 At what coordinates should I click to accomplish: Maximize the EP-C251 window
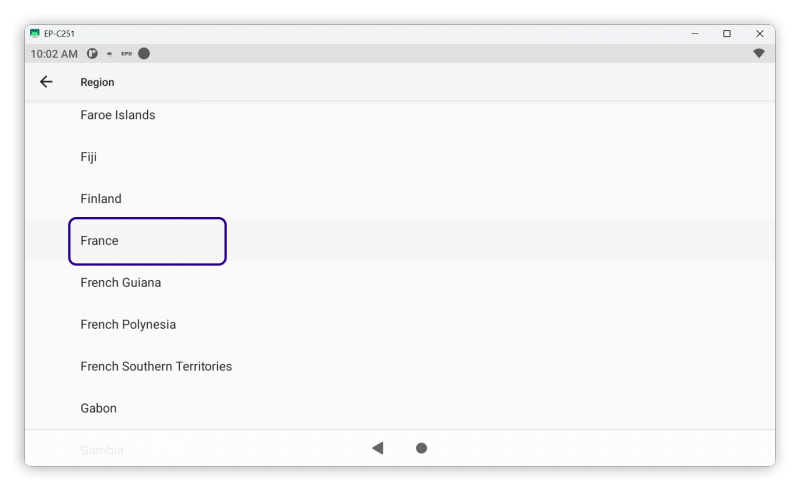[727, 33]
